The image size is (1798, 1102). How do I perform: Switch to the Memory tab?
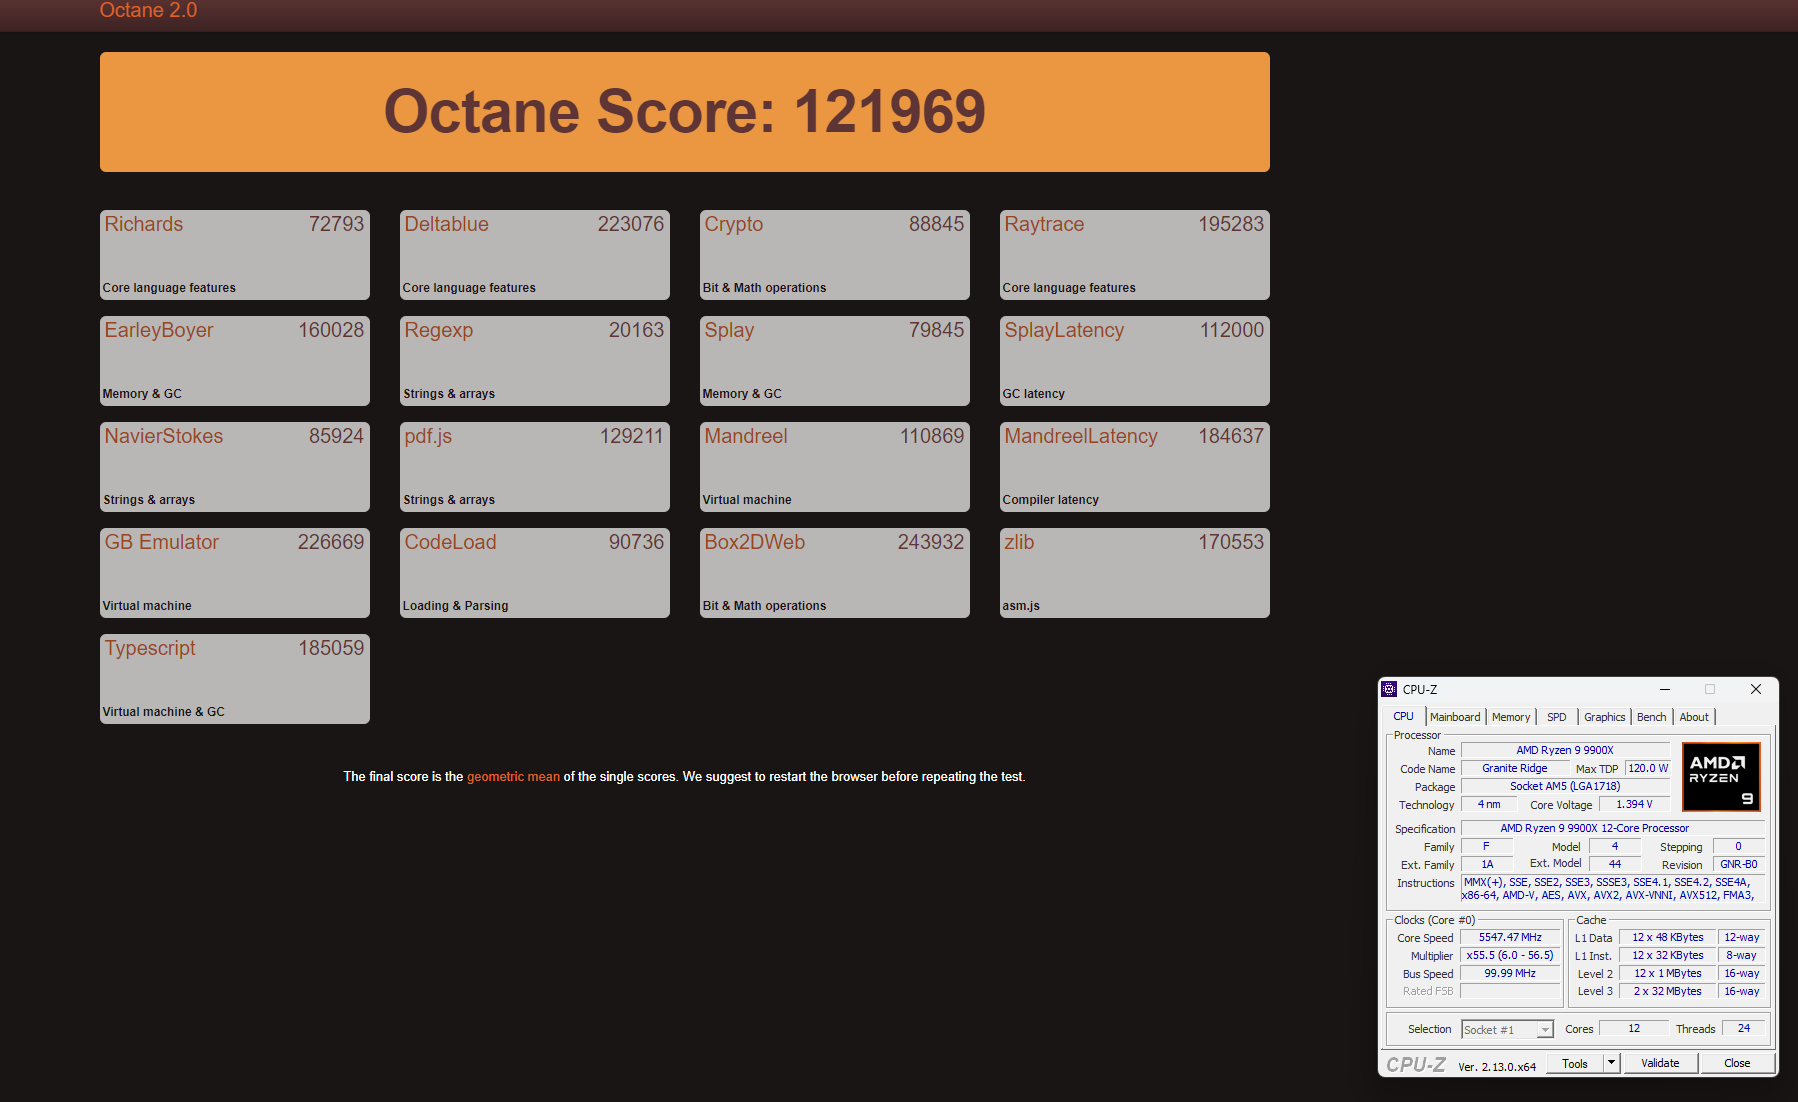1511,717
